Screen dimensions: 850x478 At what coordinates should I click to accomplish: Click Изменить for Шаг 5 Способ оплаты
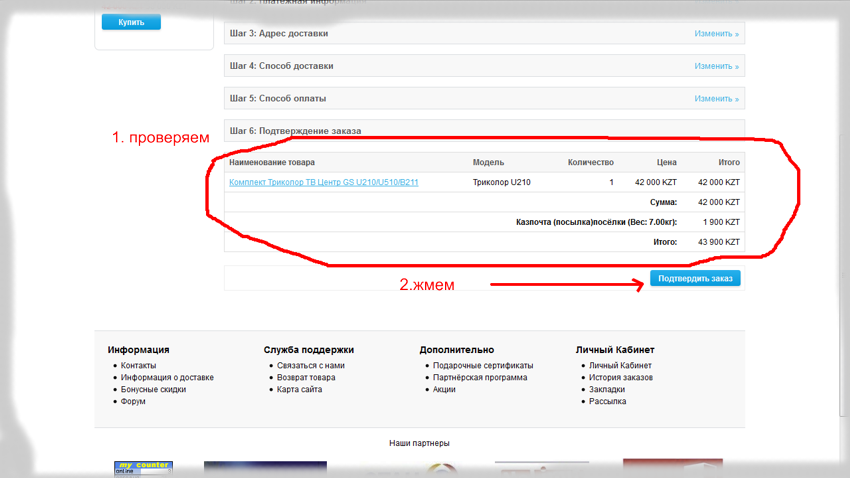tap(716, 99)
